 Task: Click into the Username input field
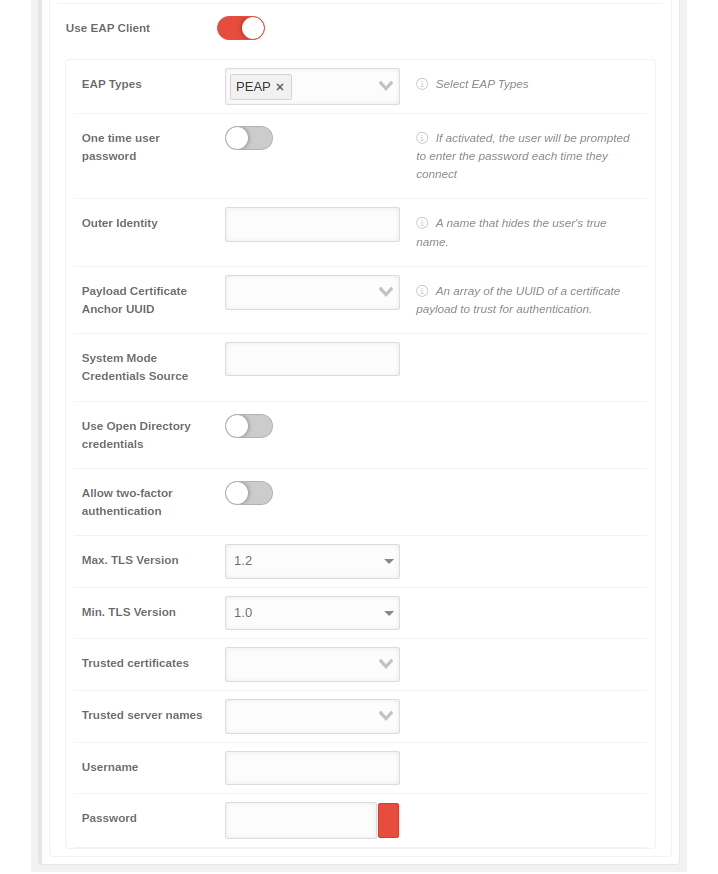point(312,768)
